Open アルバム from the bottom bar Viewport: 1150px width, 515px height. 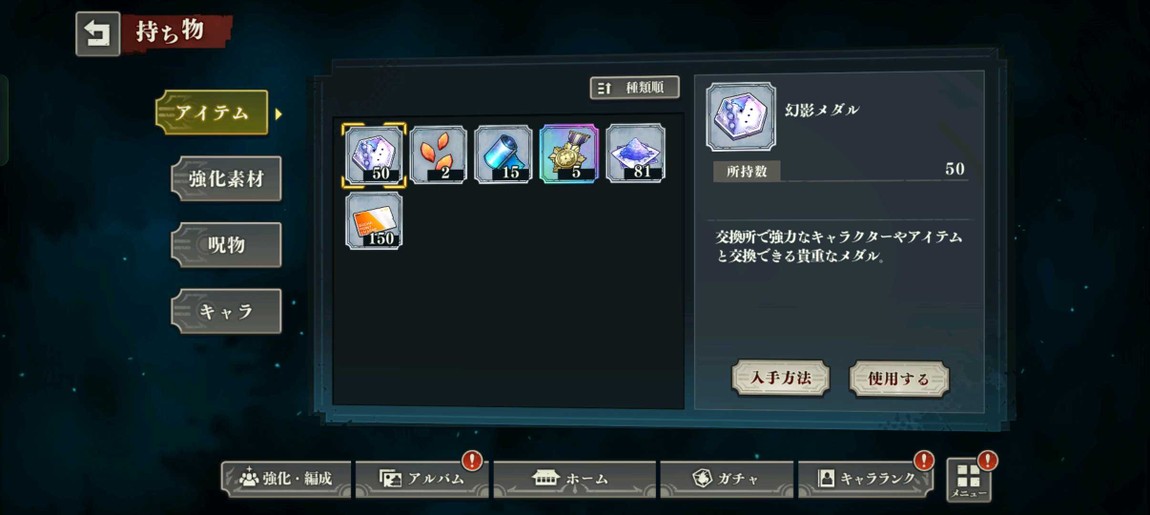(422, 479)
